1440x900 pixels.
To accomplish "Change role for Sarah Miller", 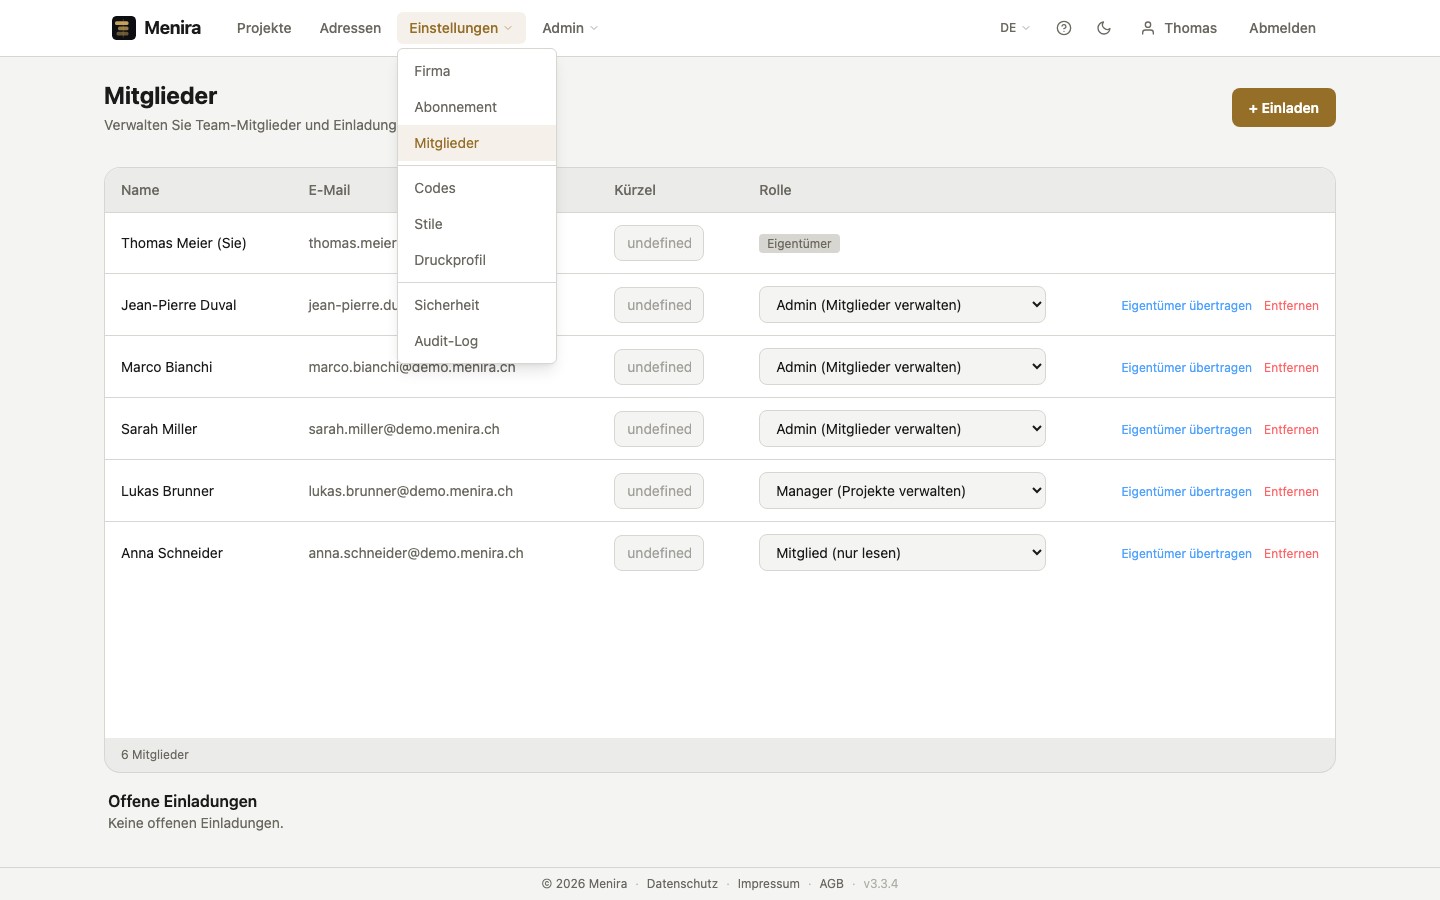I will coord(902,429).
